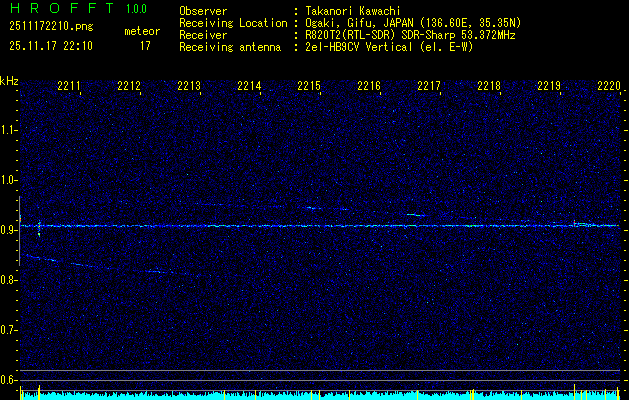629x400 pixels.
Task: Select the 0.9 frequency axis label
Action: point(9,230)
